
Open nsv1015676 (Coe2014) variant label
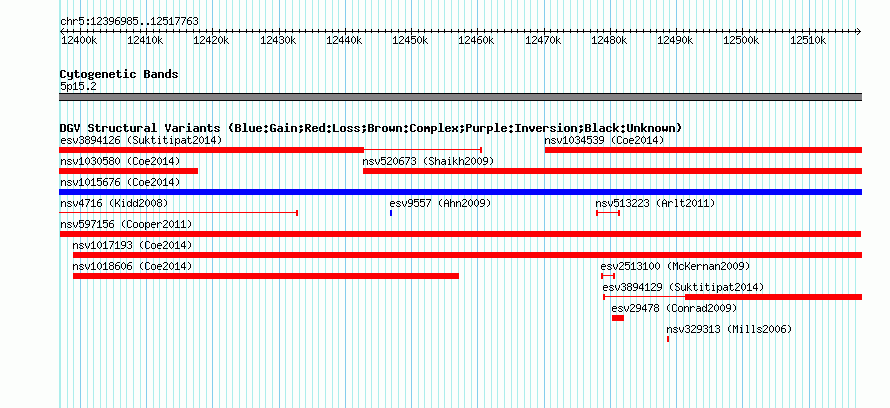[x=120, y=182]
